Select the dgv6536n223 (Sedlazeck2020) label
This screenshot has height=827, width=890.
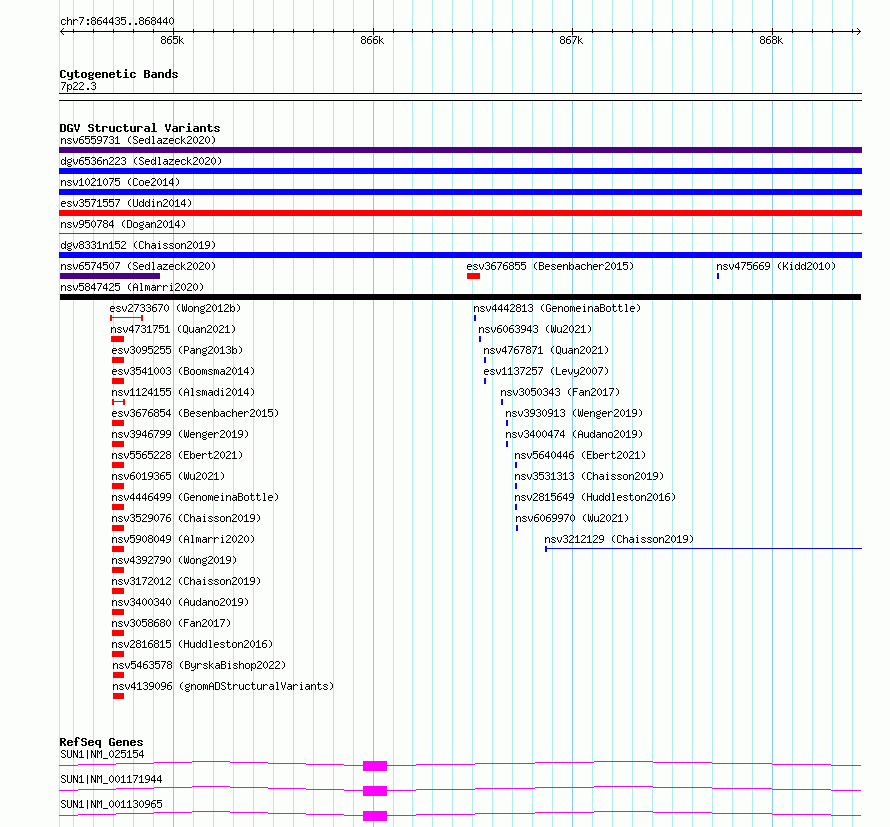(x=141, y=161)
